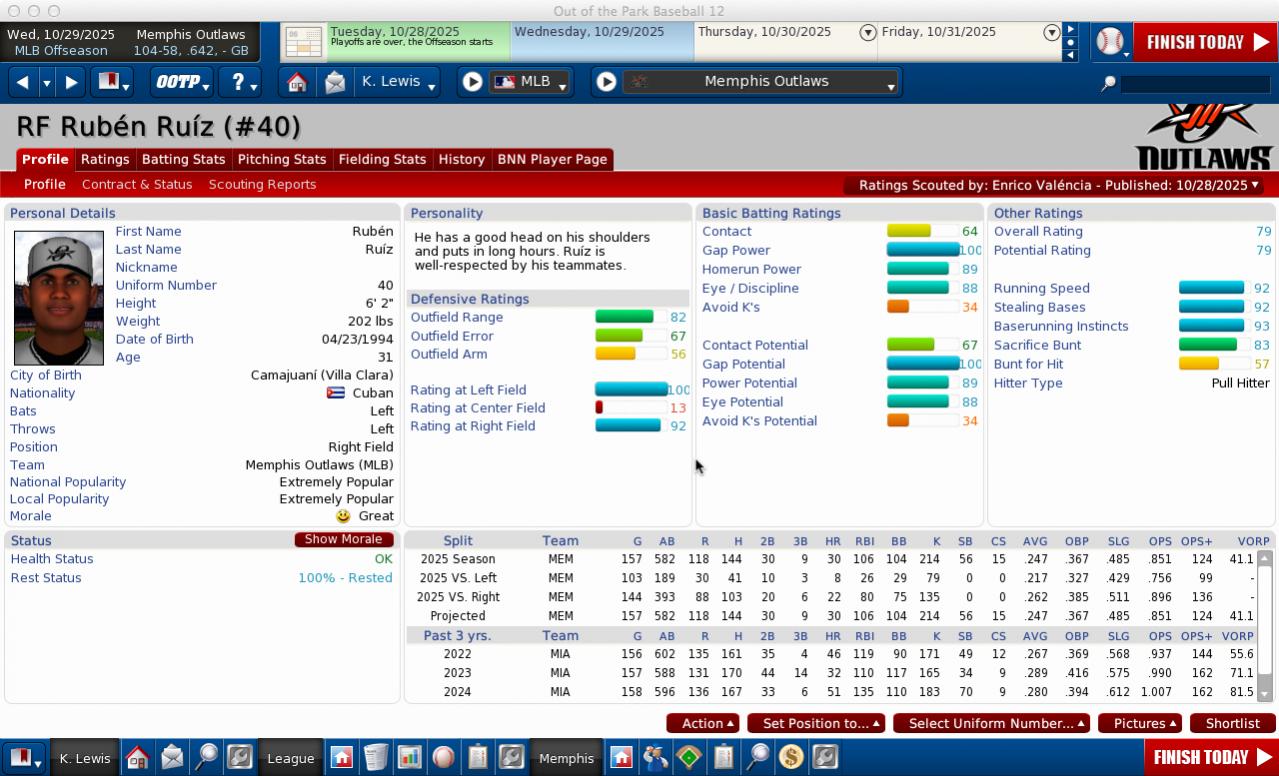Open the Memphis wrench settings icon
Image resolution: width=1279 pixels, height=776 pixels.
point(825,758)
